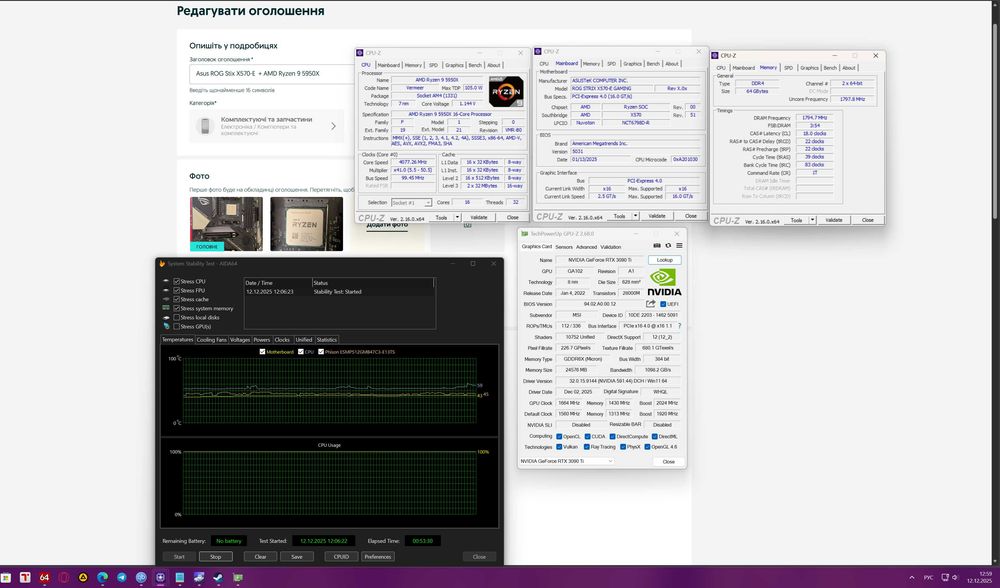Expand the category selector chevron
Screen dimensions: 1000x588
pyautogui.click(x=334, y=126)
